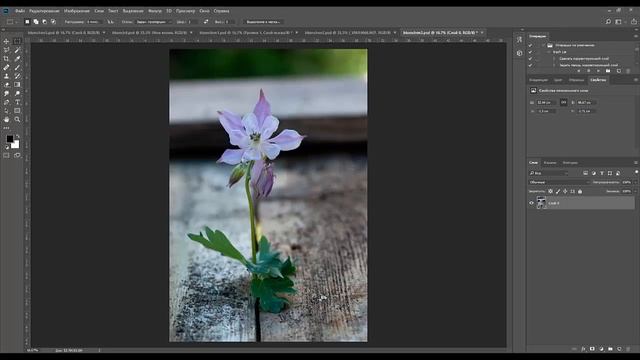Choose Add to Selection mode

[36, 22]
